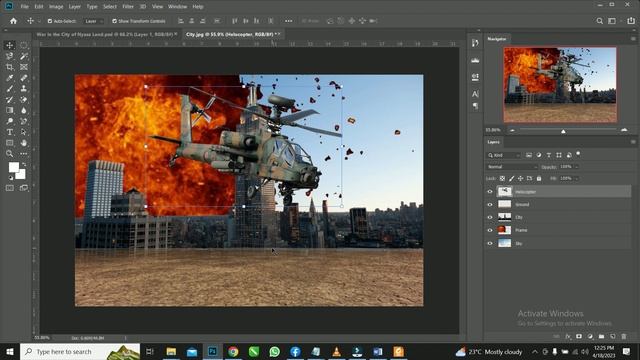Click the foreground color swatch

13,167
